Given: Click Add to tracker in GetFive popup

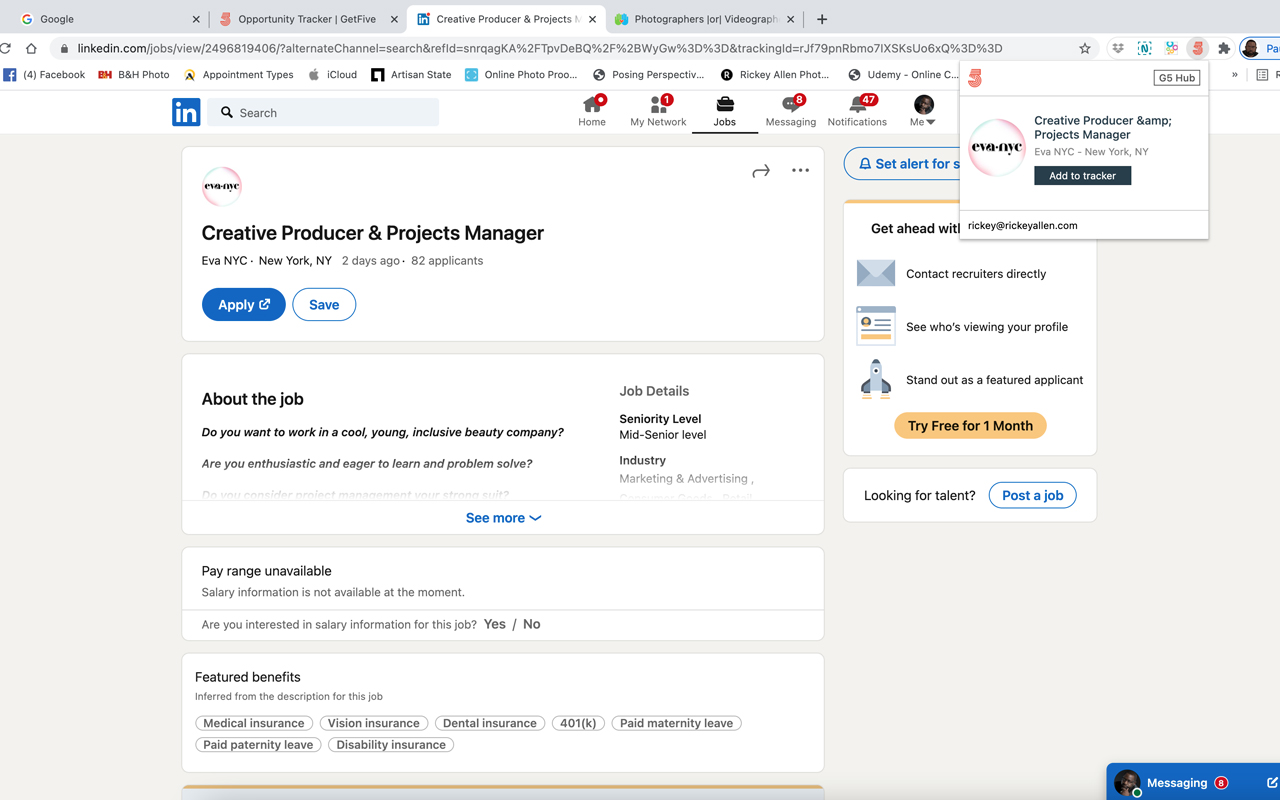Looking at the screenshot, I should click(x=1082, y=176).
